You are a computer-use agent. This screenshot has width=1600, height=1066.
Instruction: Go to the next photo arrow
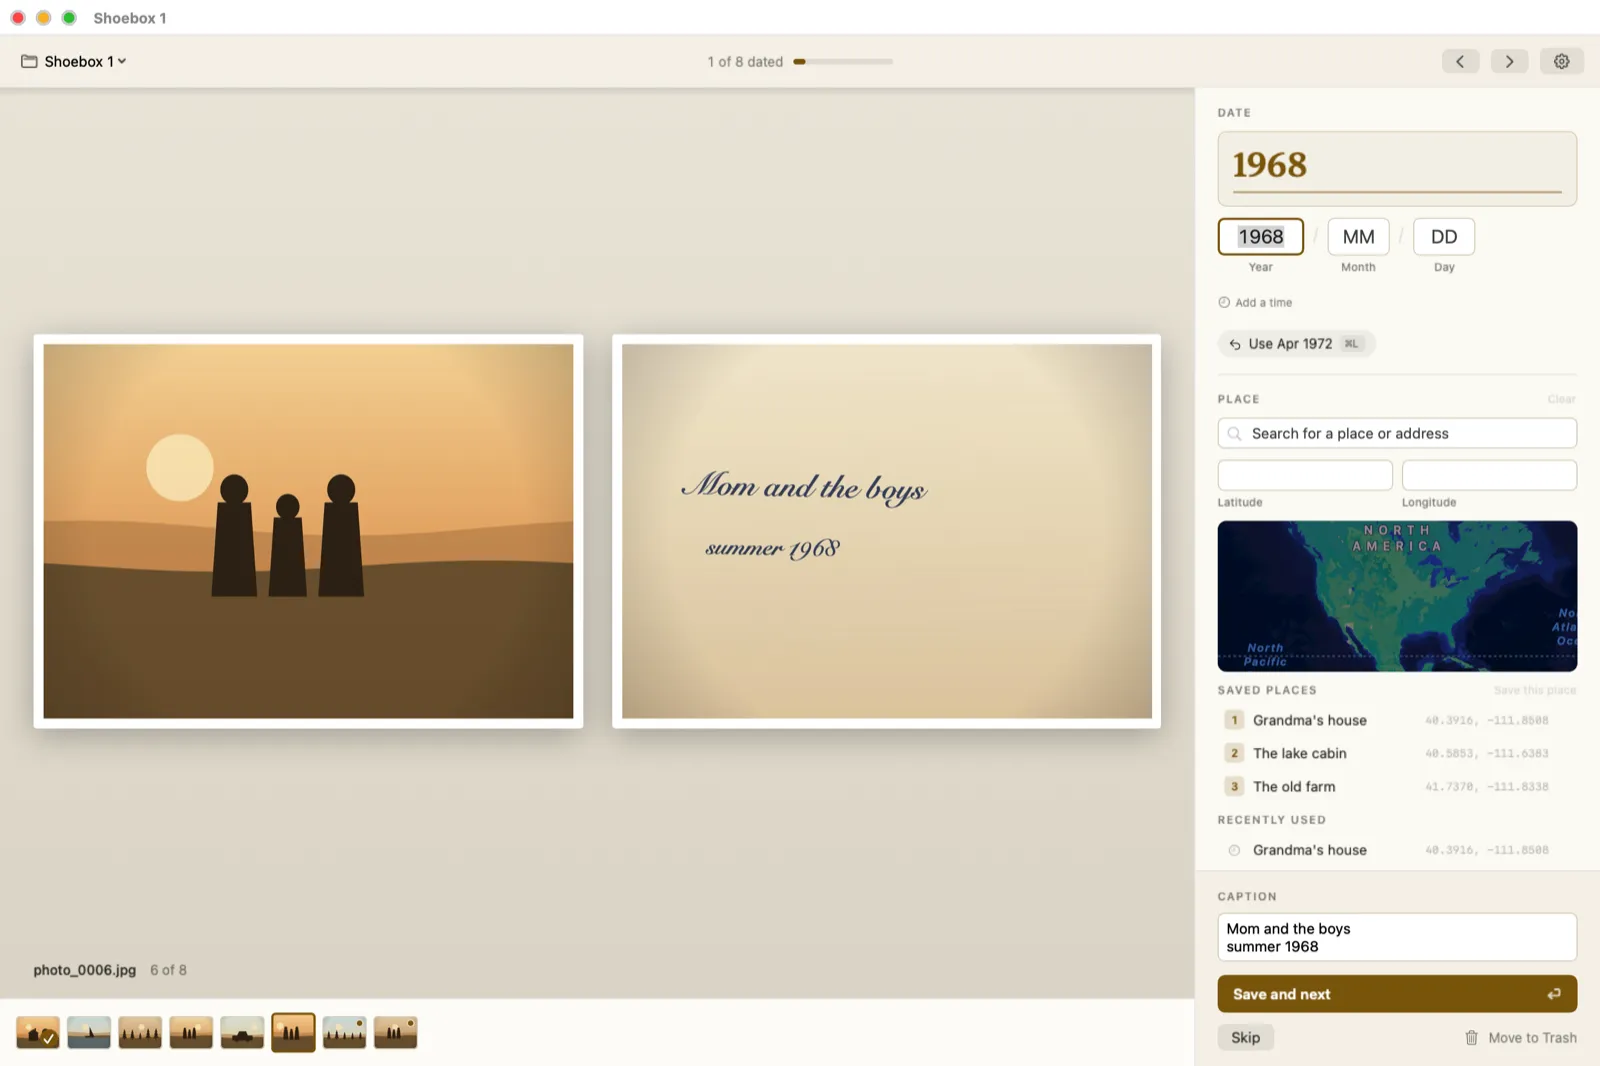pyautogui.click(x=1509, y=61)
